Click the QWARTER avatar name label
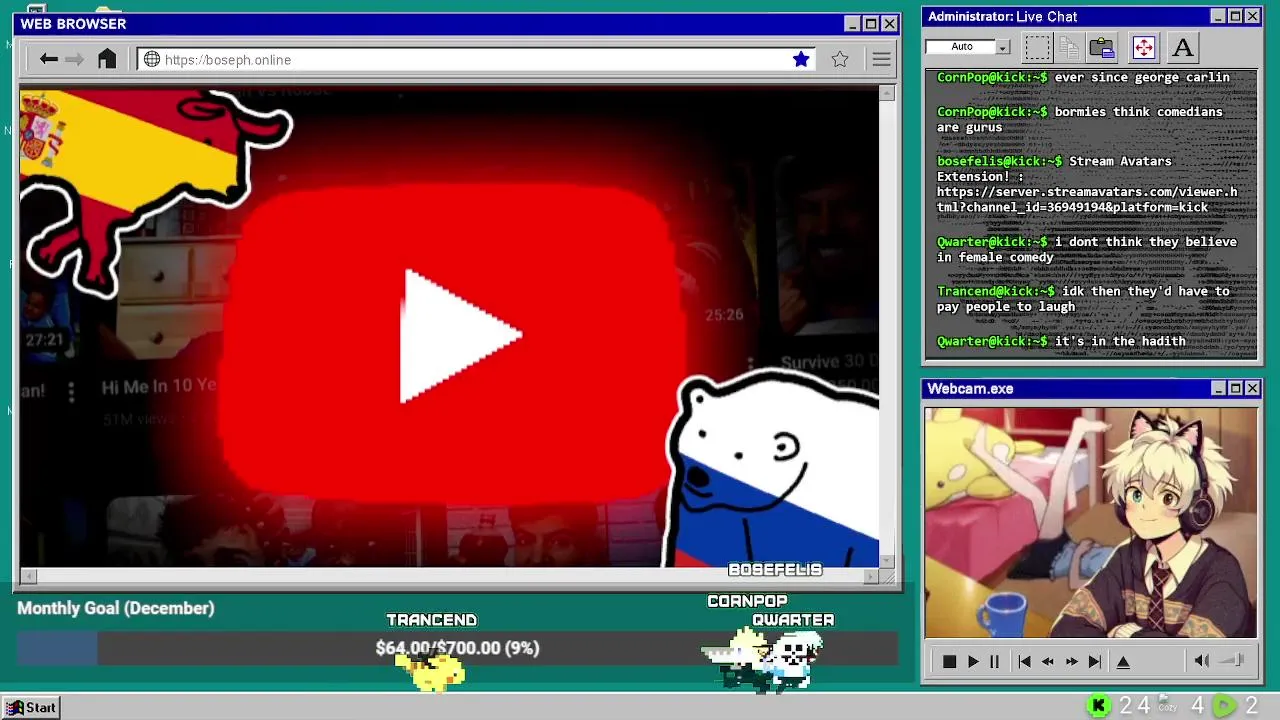This screenshot has height=720, width=1280. [x=793, y=620]
